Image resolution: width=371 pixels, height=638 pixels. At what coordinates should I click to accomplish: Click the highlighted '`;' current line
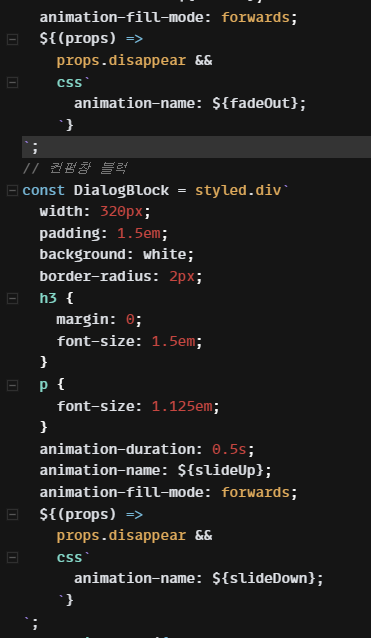pyautogui.click(x=196, y=147)
